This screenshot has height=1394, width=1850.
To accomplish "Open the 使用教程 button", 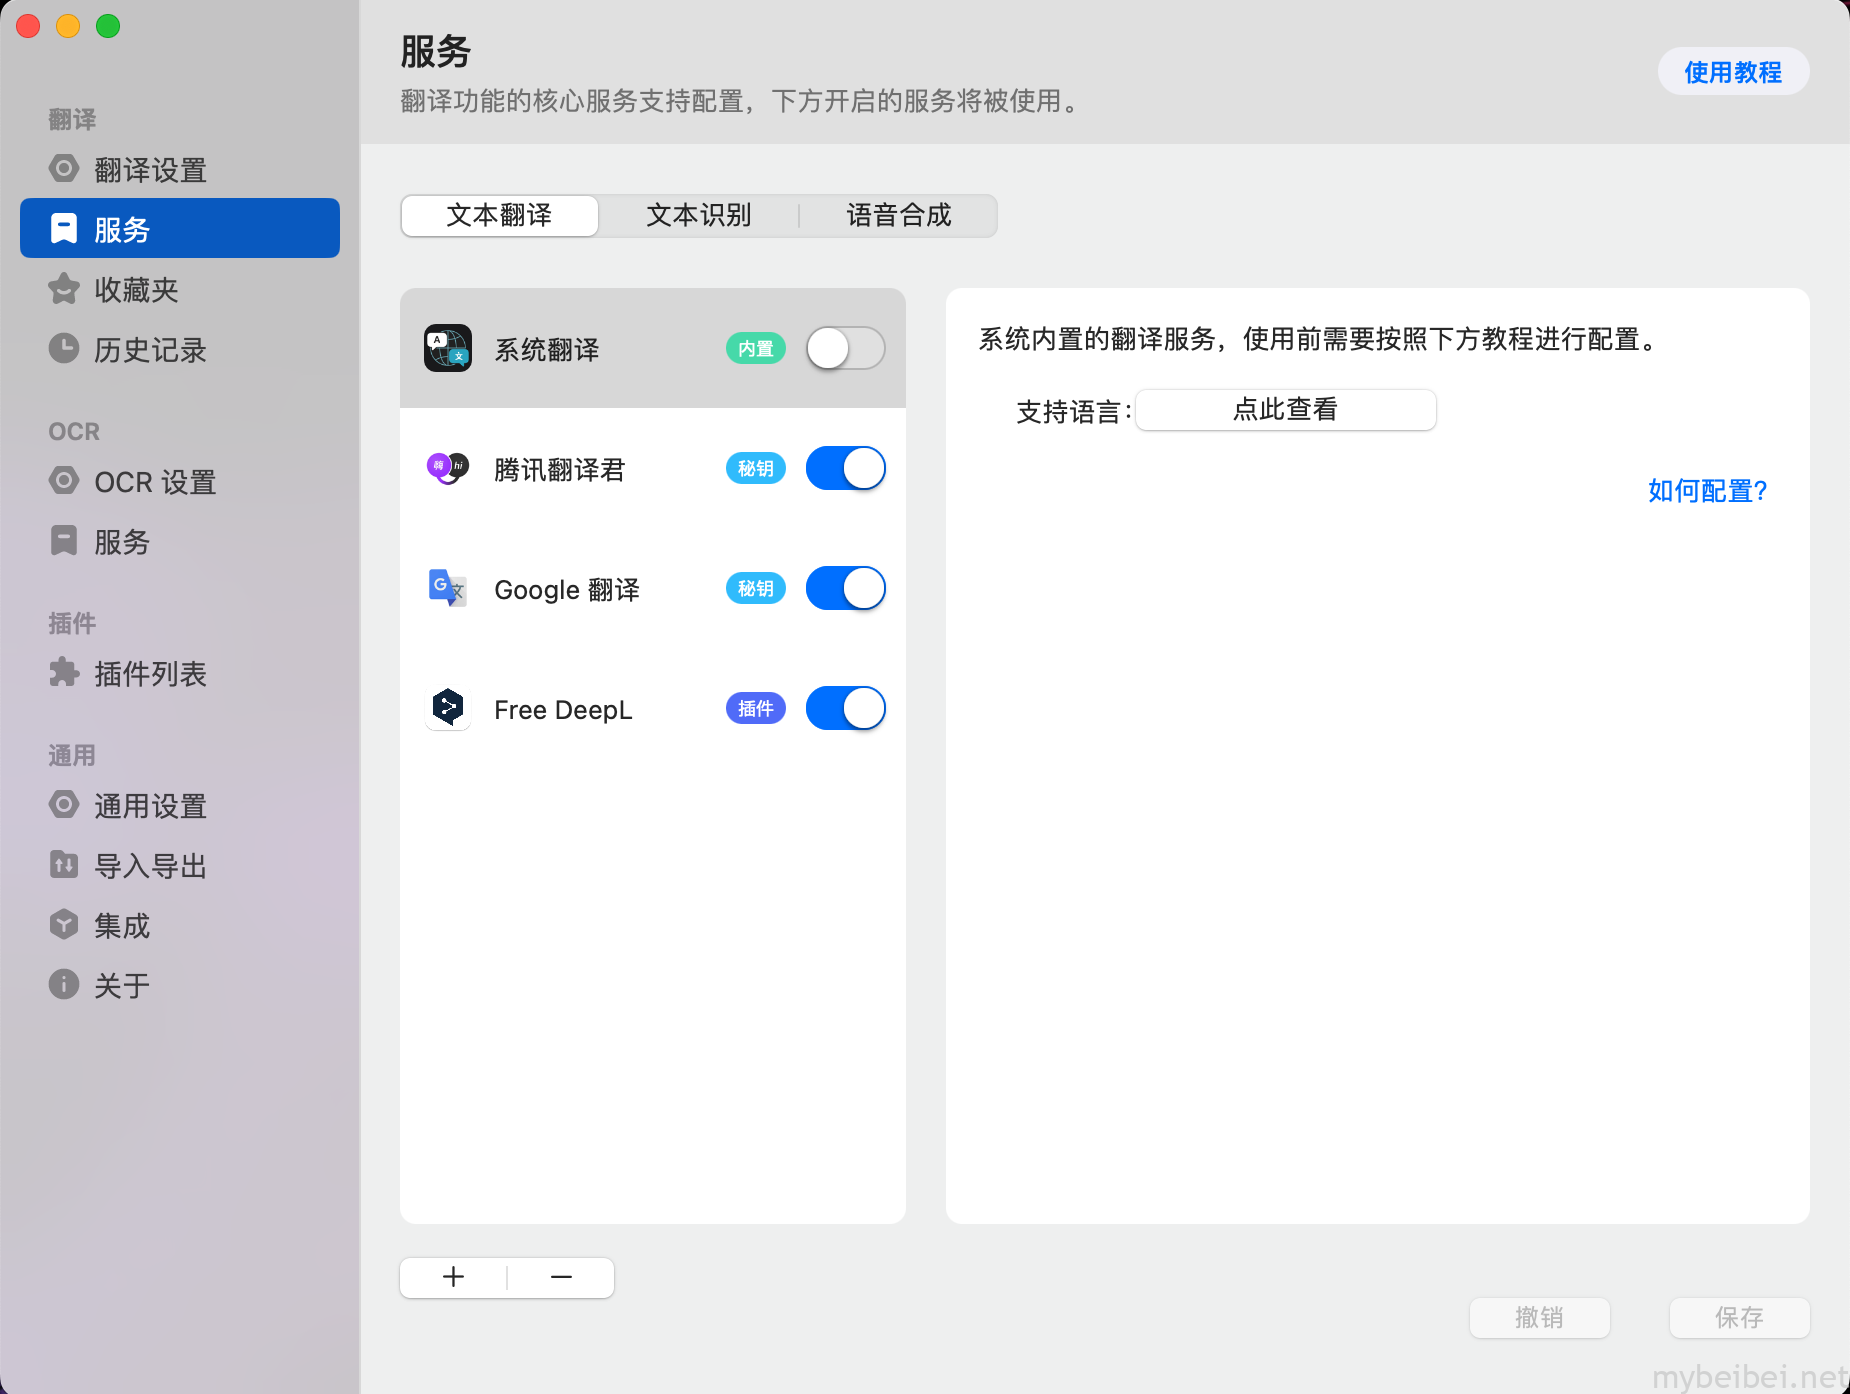I will [1733, 72].
